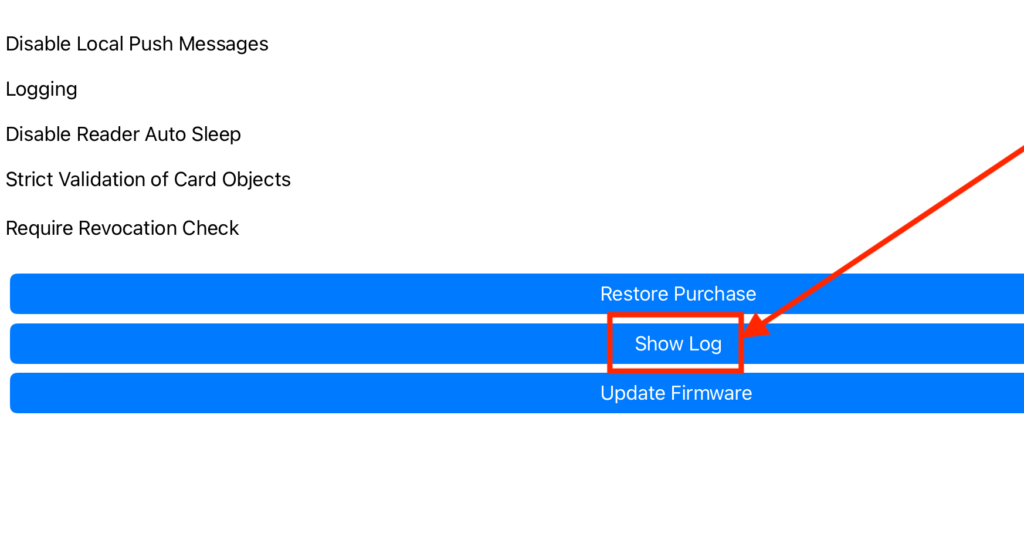The image size is (1024, 560).
Task: Click the red highlight box border
Action: pyautogui.click(x=675, y=316)
